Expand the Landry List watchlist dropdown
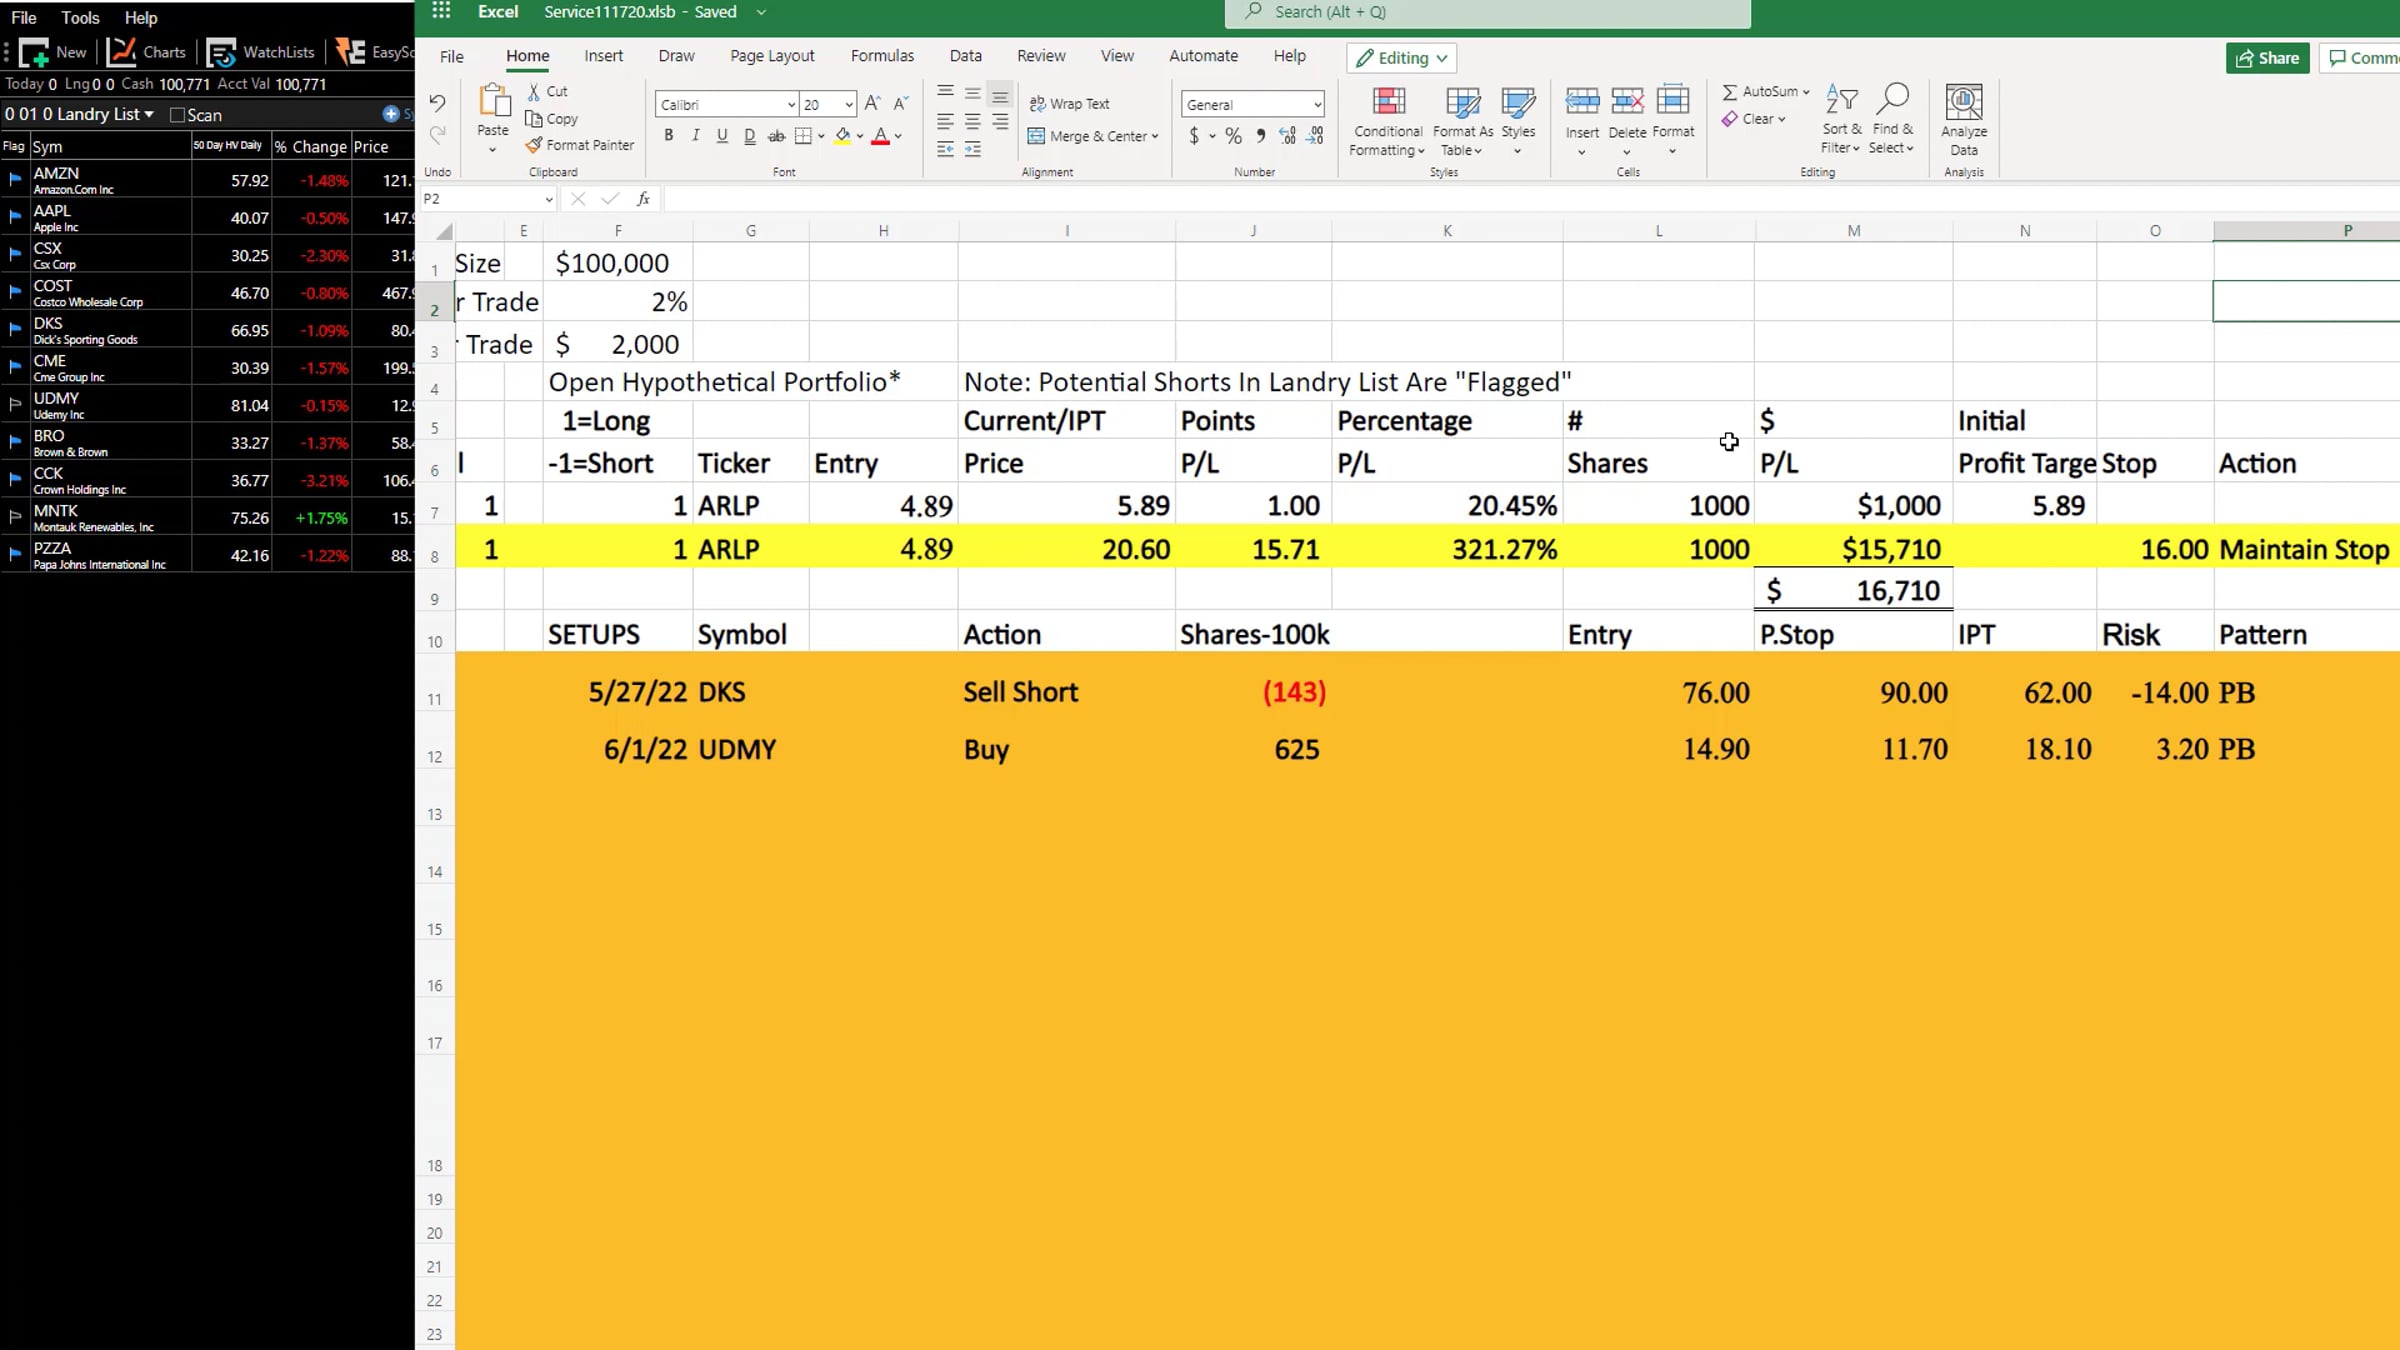Screen dimensions: 2400x1350 point(149,114)
